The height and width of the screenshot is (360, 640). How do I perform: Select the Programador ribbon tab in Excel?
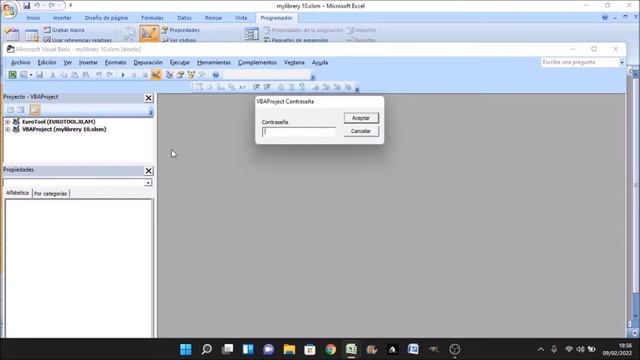coord(276,18)
